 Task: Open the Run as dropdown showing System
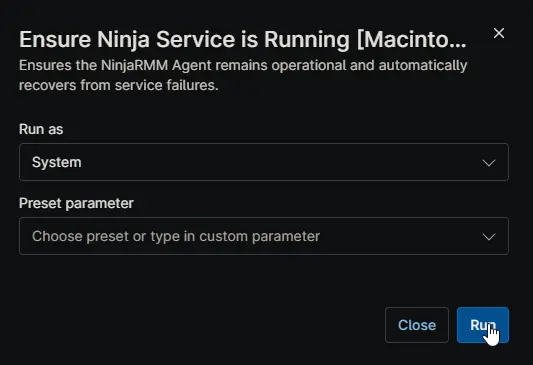tap(264, 162)
